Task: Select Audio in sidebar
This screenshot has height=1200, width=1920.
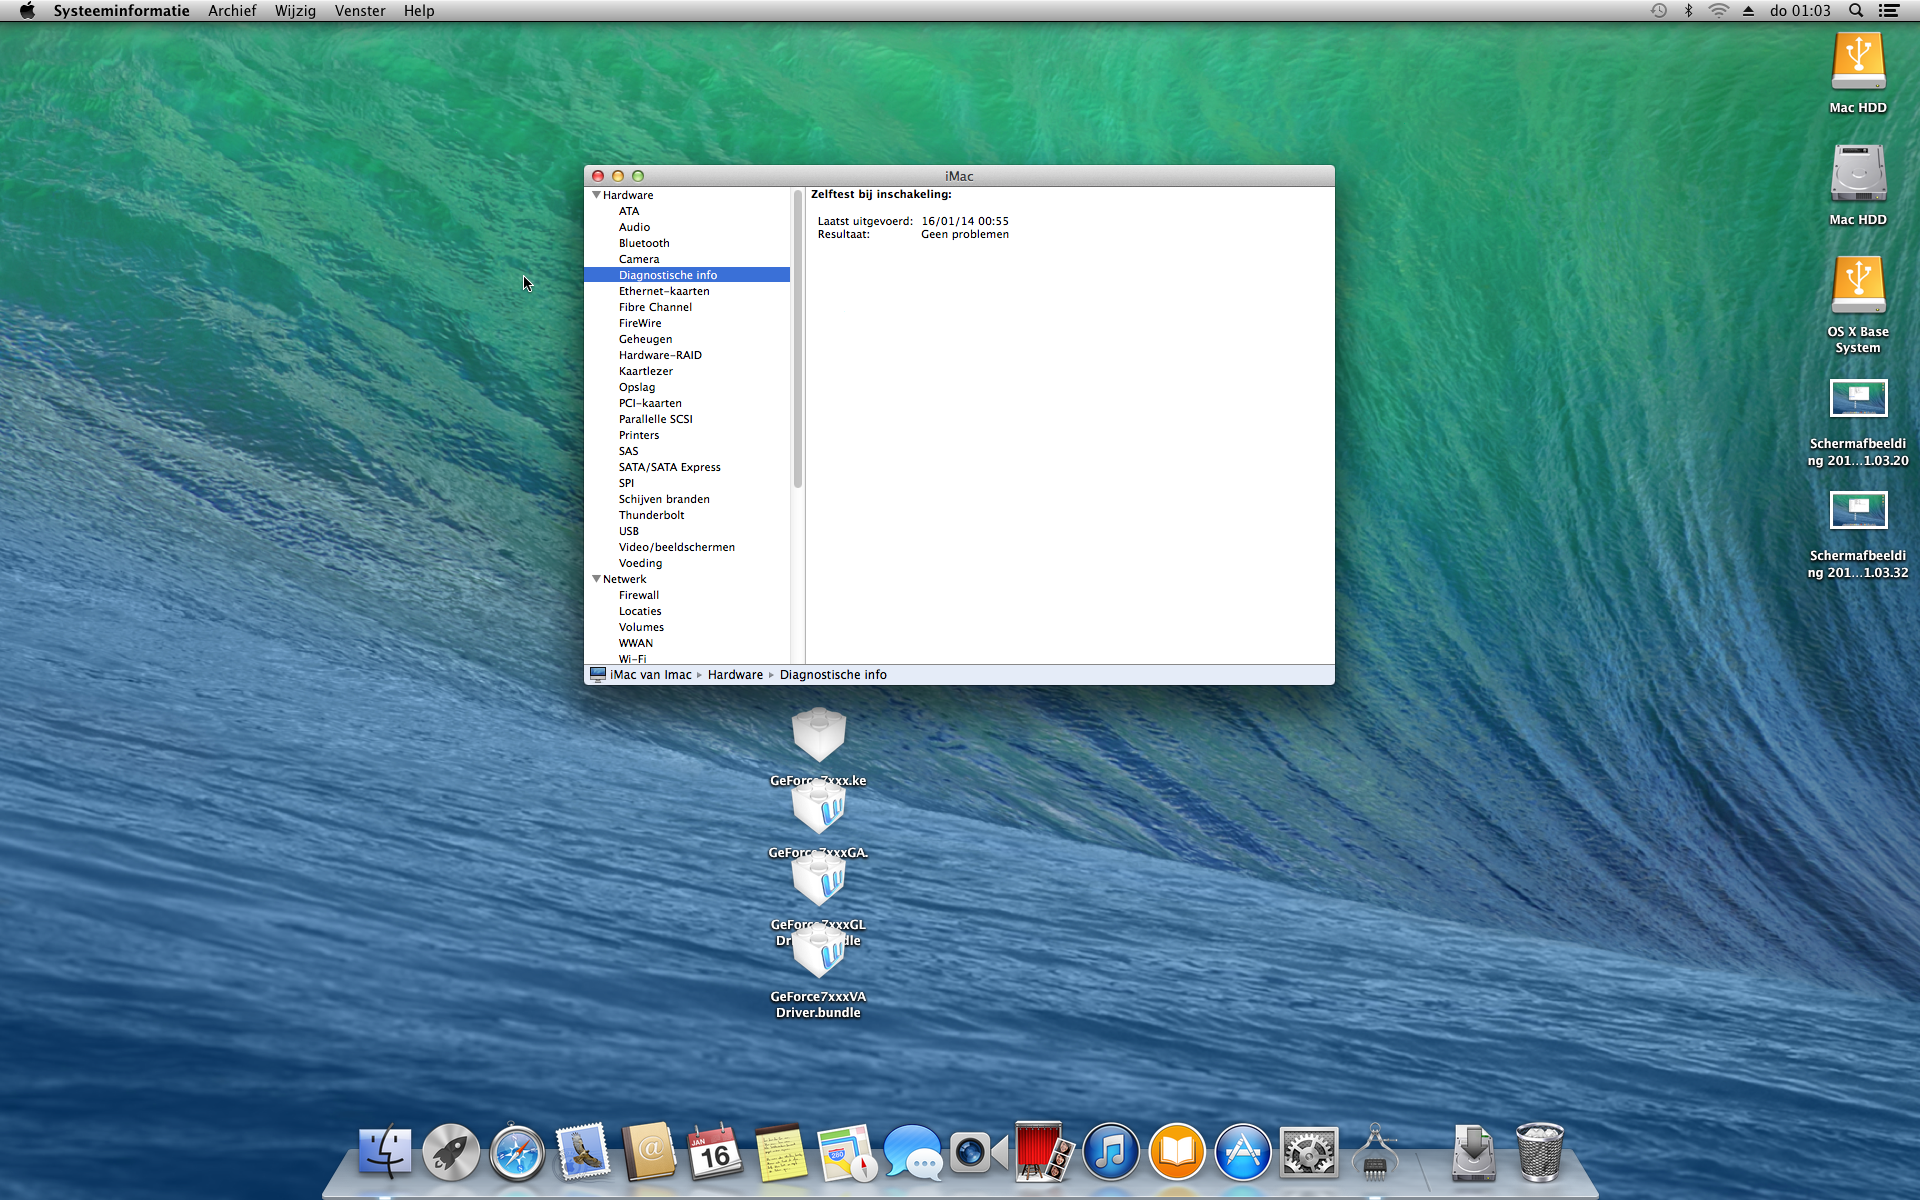Action: 634,227
